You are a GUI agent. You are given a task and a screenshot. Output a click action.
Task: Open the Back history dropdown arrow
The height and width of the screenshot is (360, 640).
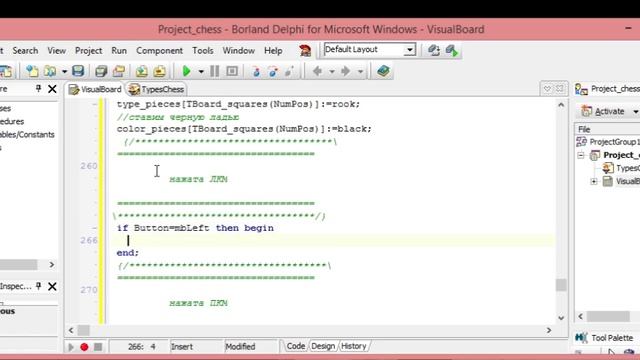click(331, 72)
